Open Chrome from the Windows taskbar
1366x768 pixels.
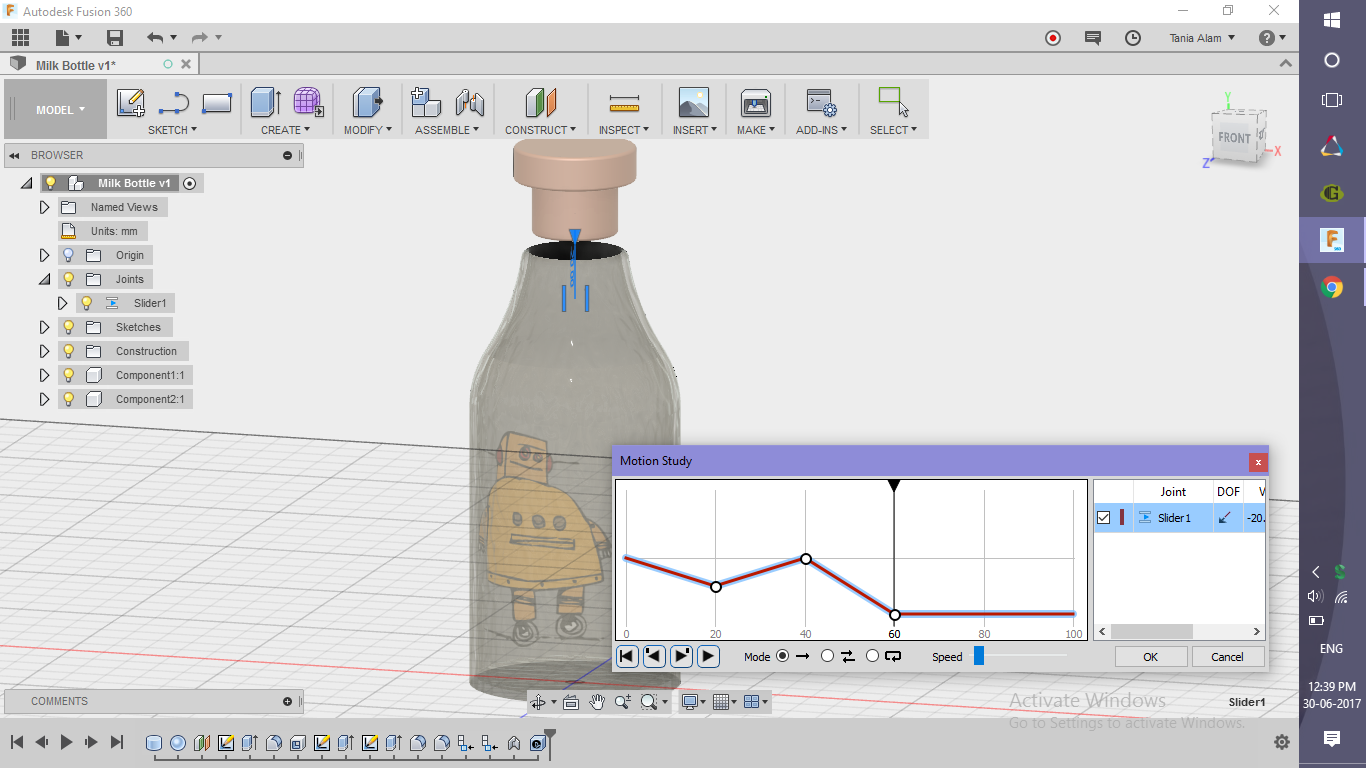point(1332,288)
